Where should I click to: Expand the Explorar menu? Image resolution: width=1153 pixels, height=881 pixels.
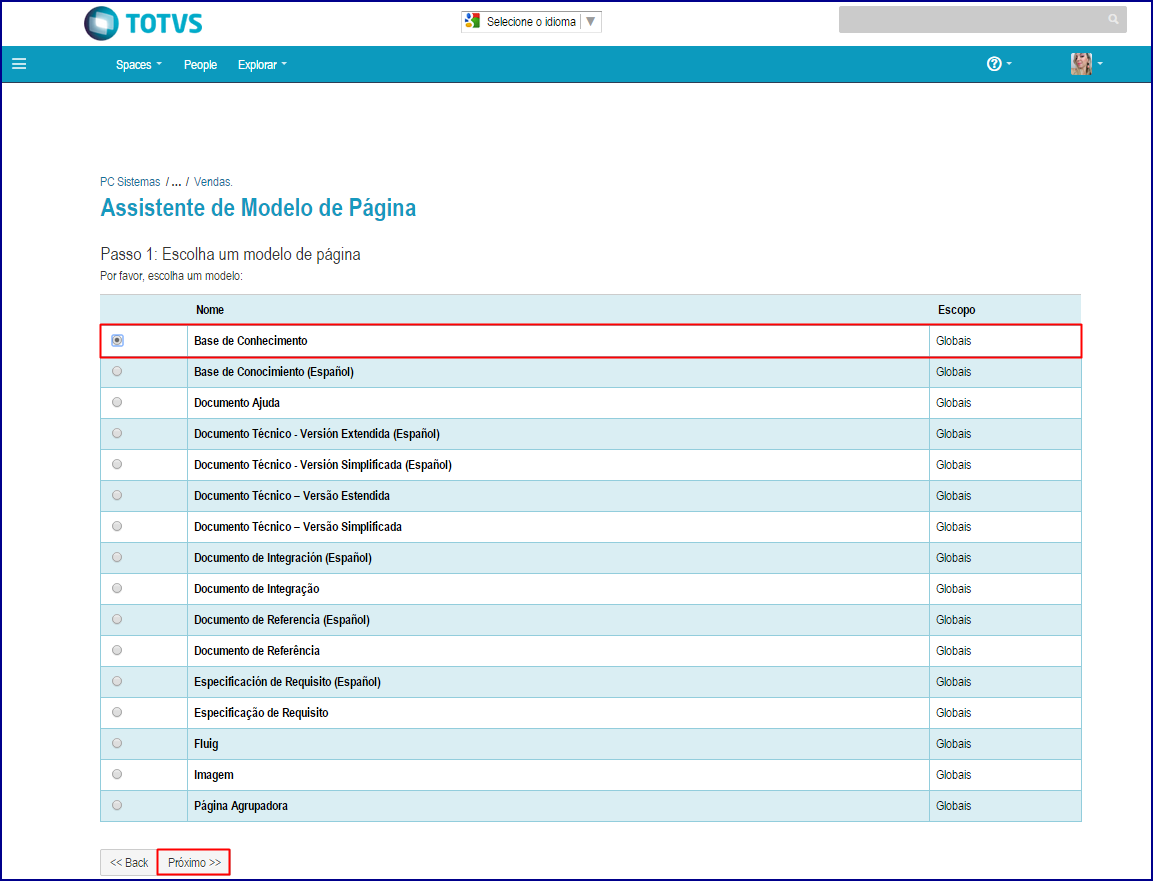tap(262, 65)
